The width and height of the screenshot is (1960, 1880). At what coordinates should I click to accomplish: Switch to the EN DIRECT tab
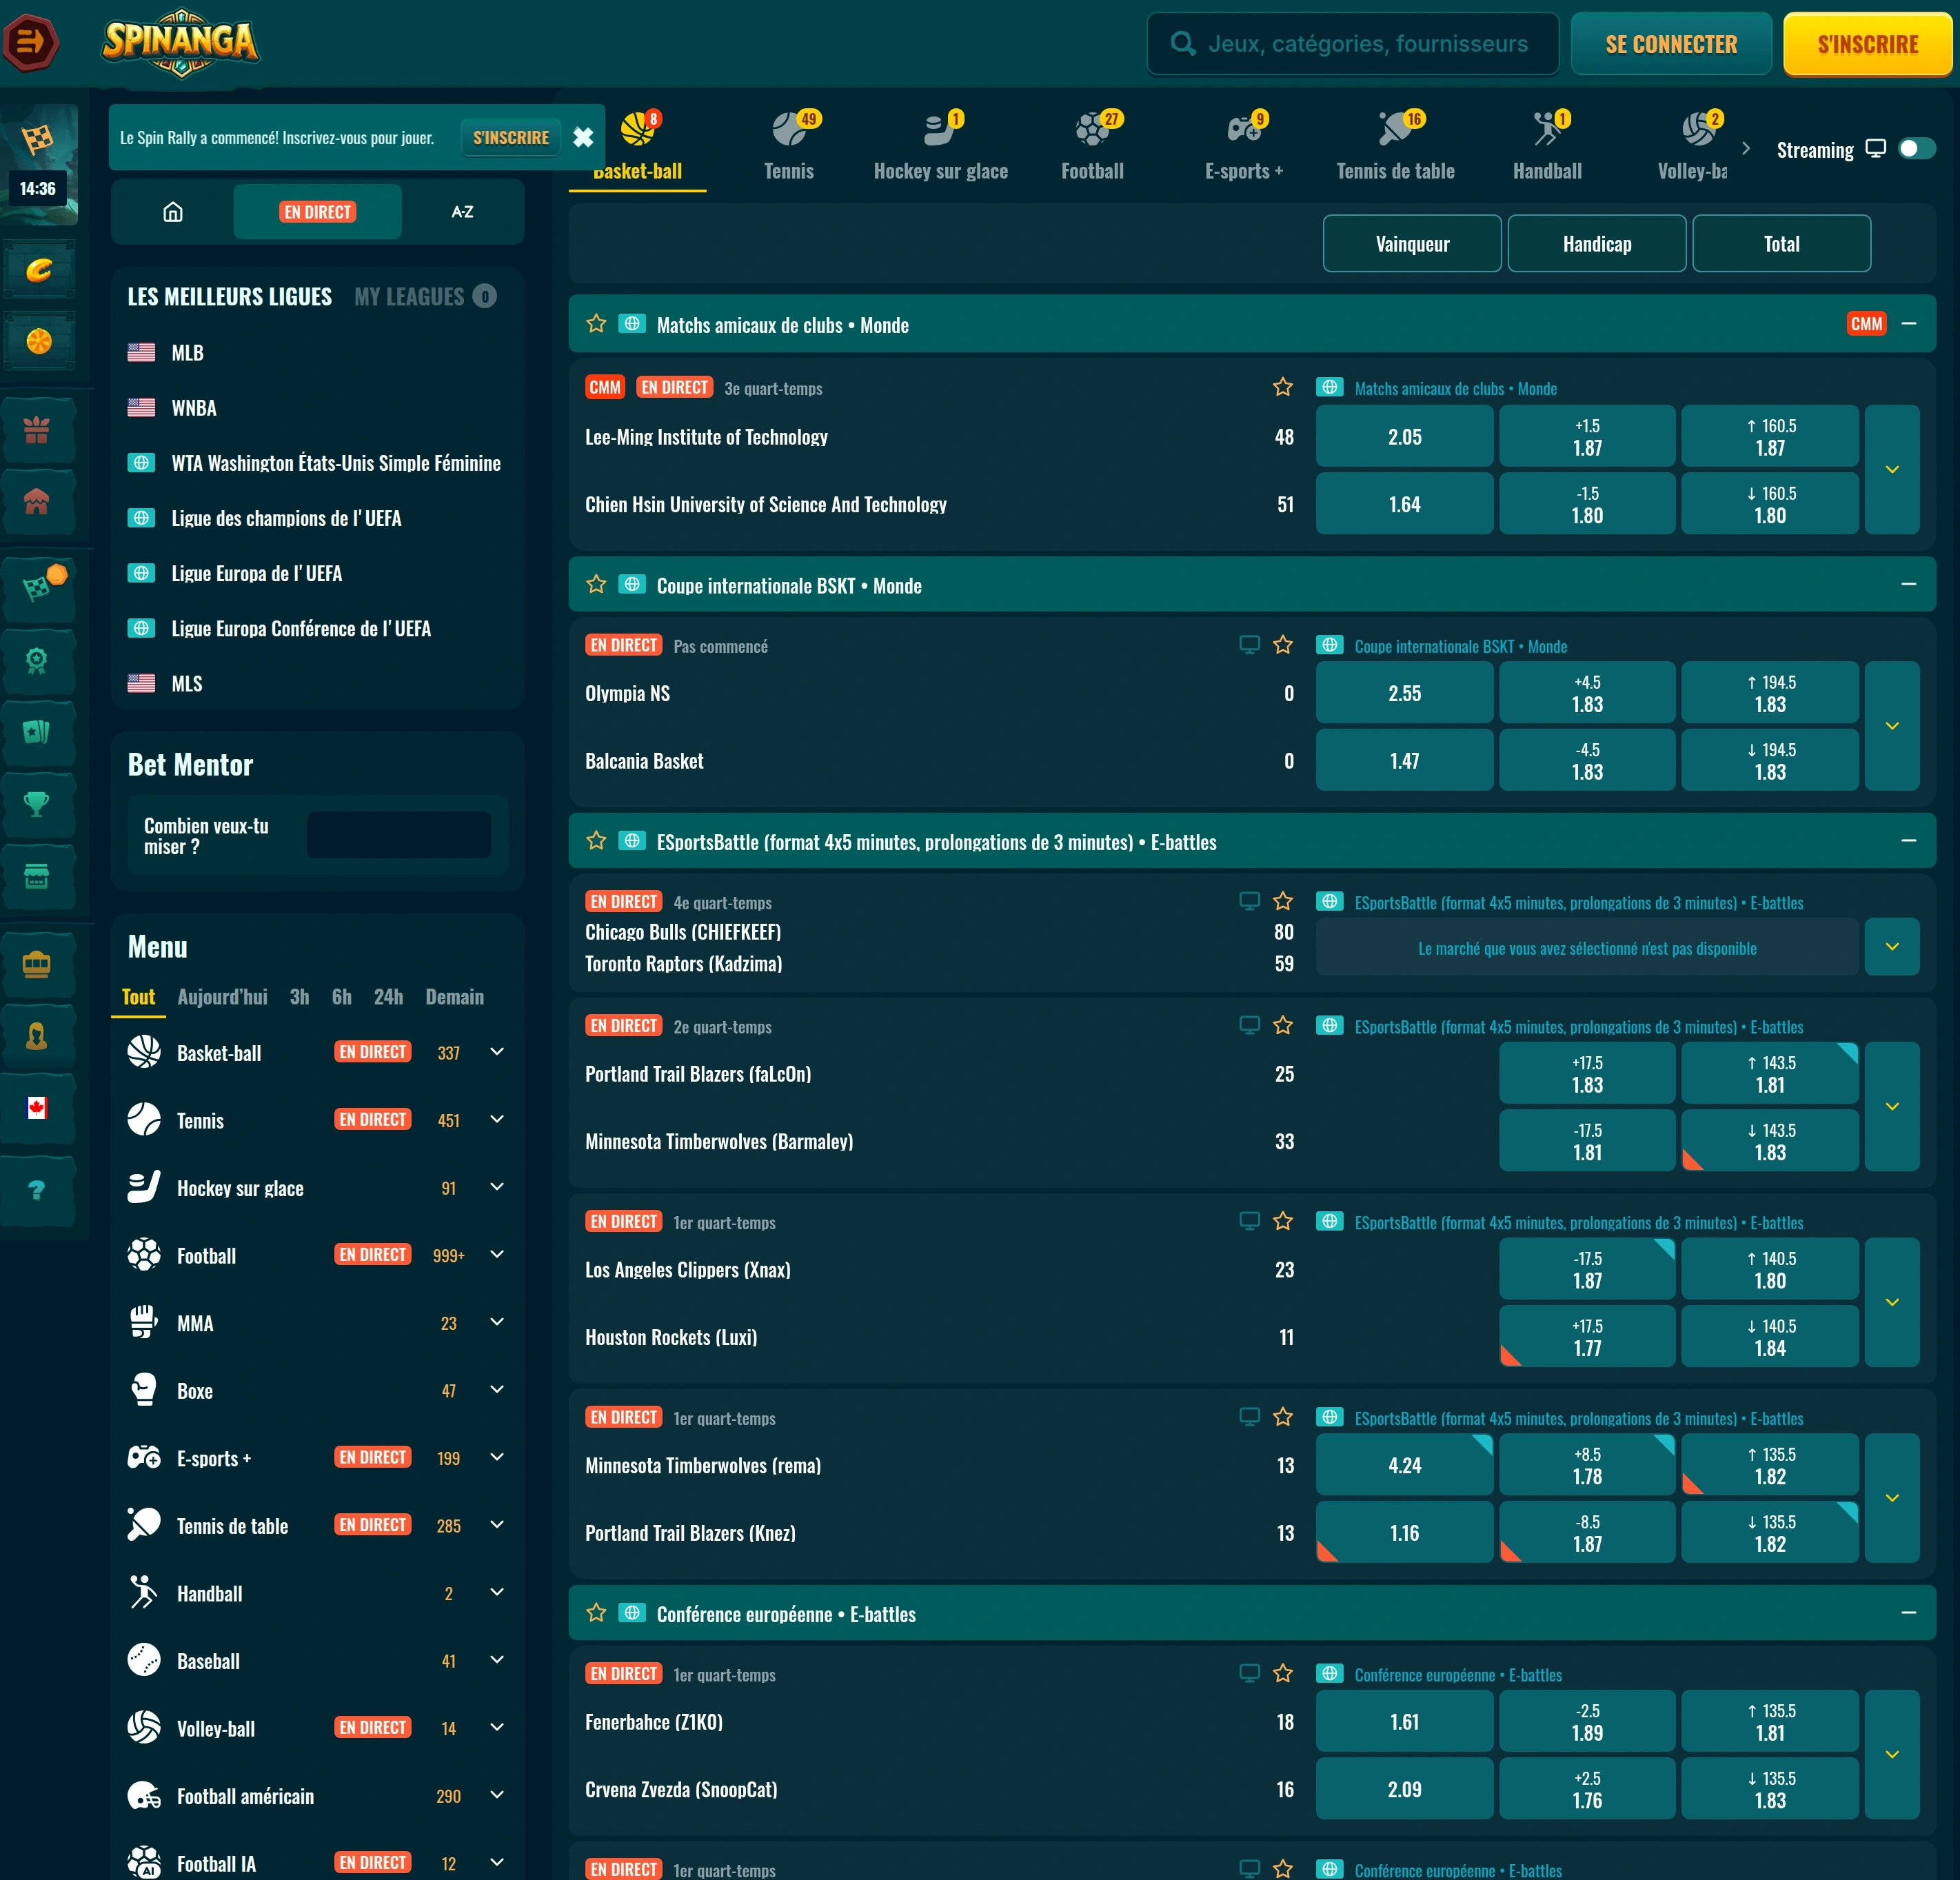pos(318,212)
